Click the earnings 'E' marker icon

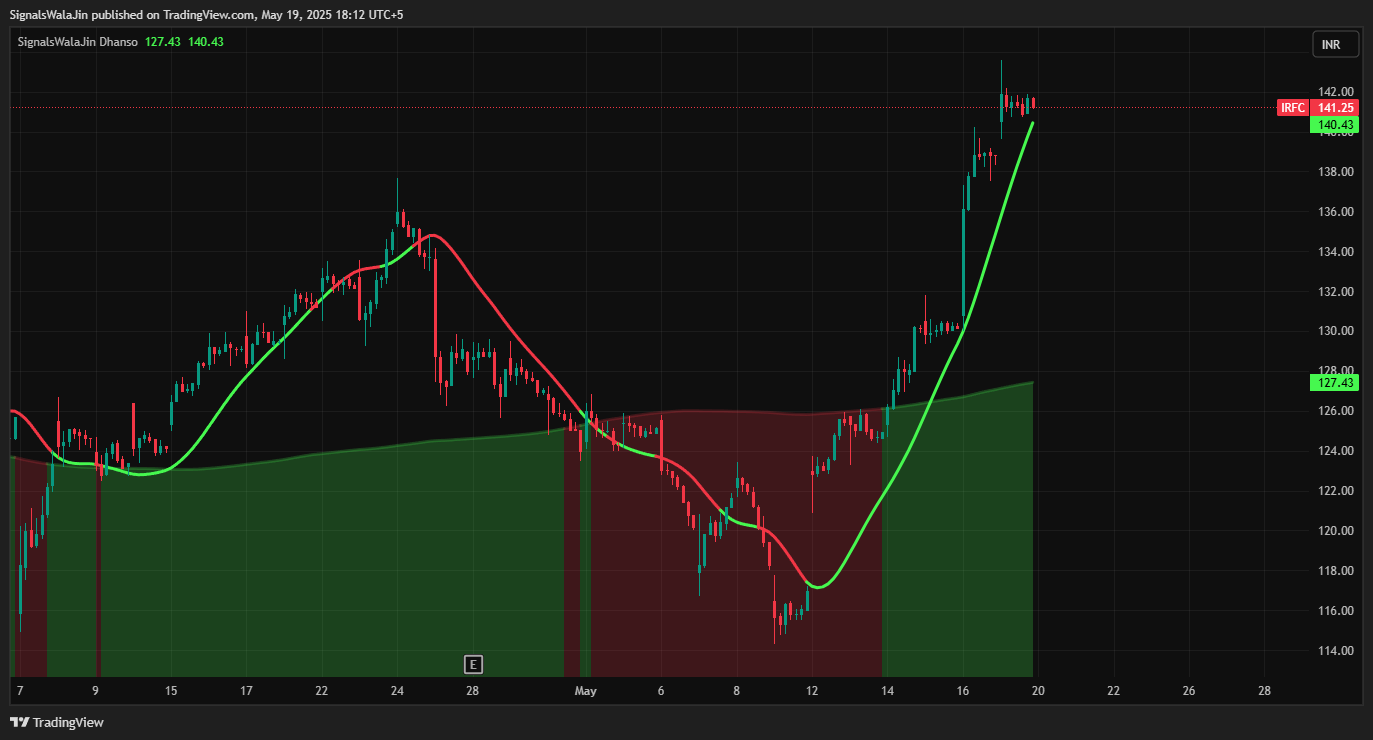473,664
